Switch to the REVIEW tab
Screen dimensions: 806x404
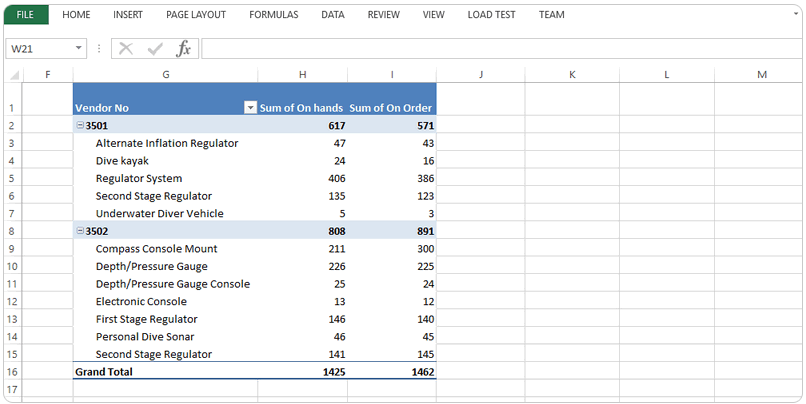tap(383, 15)
